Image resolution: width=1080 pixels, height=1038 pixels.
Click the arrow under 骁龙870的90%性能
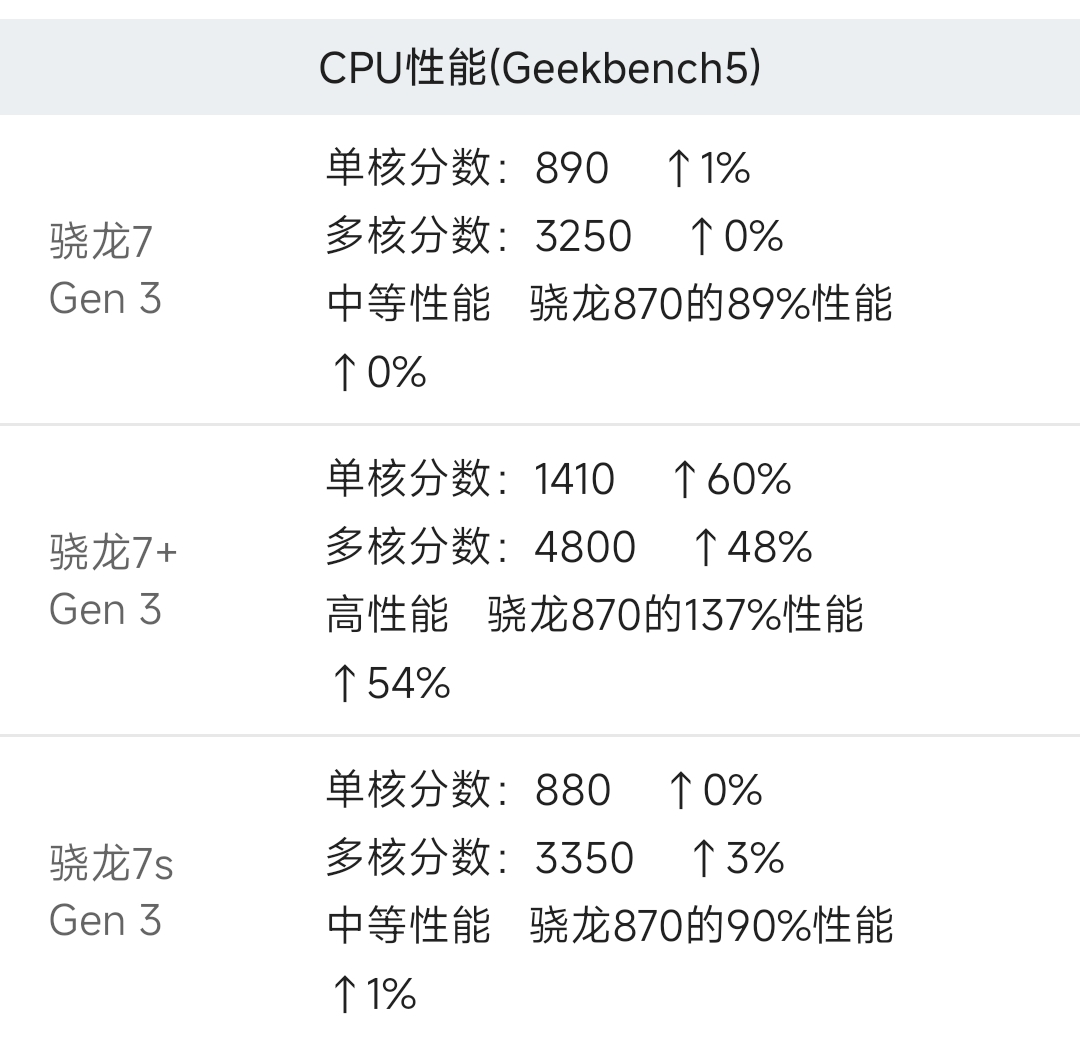(x=343, y=994)
